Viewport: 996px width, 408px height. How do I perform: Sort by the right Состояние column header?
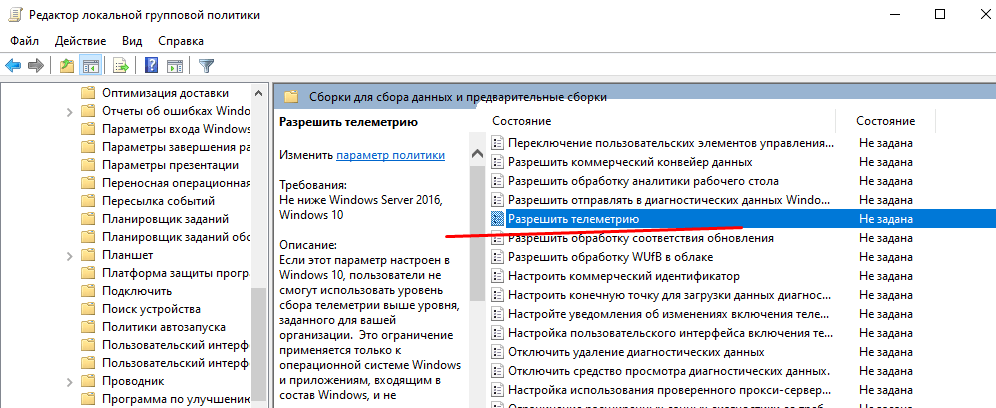[885, 121]
